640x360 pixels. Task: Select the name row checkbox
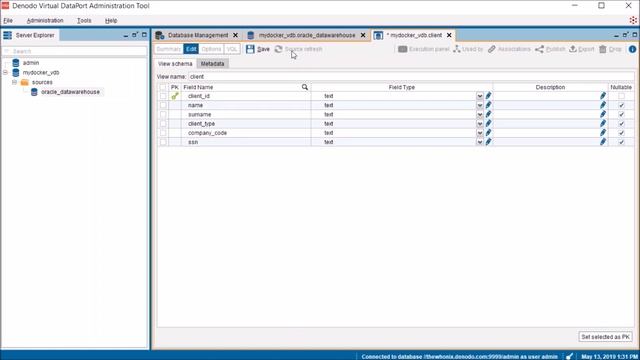(x=163, y=105)
